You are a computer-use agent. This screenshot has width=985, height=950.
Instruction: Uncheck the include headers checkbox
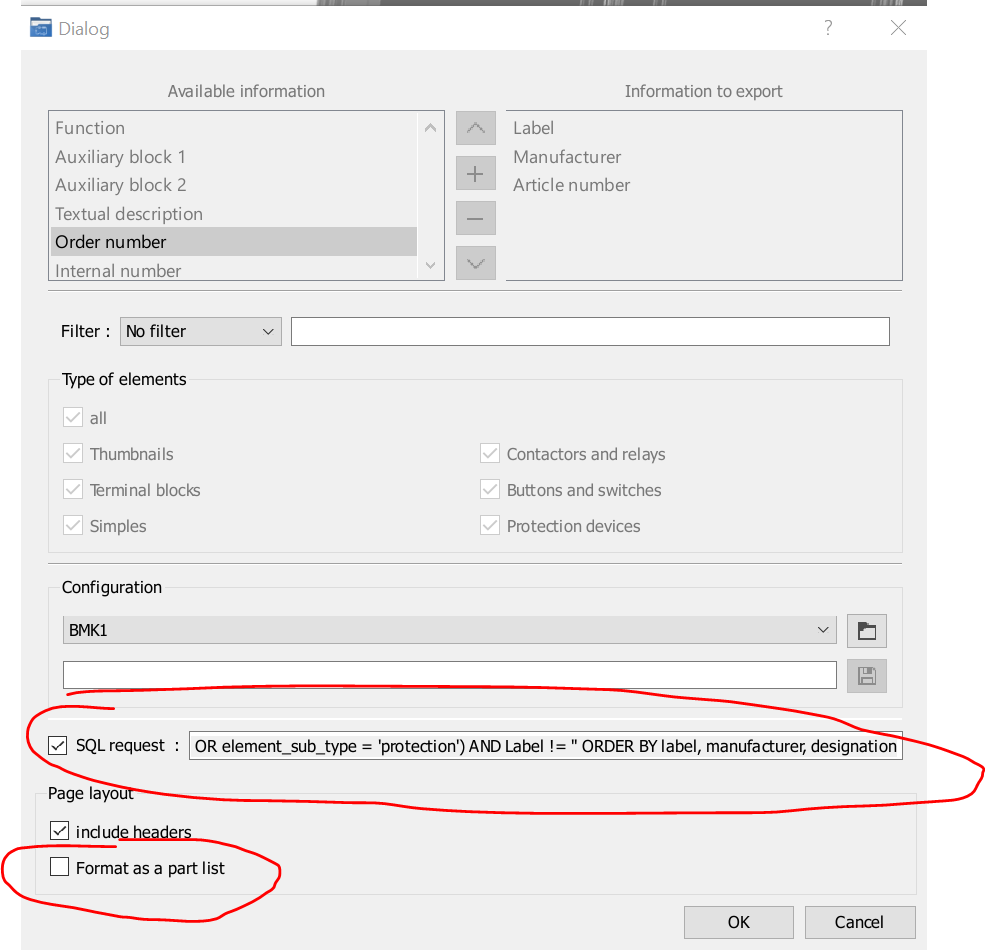(x=60, y=832)
